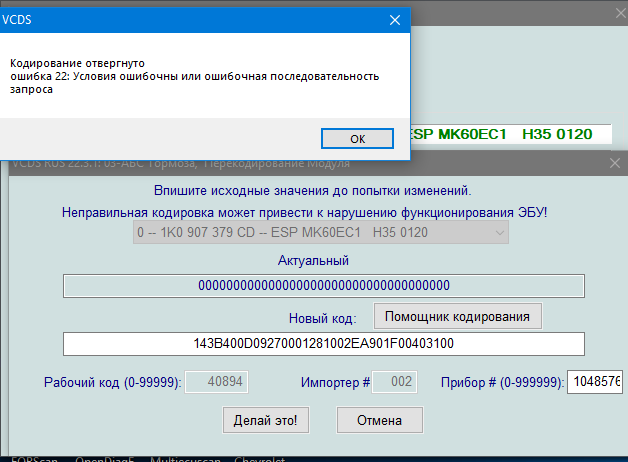Click the Актуальный current coding field
The width and height of the screenshot is (628, 462).
point(324,286)
